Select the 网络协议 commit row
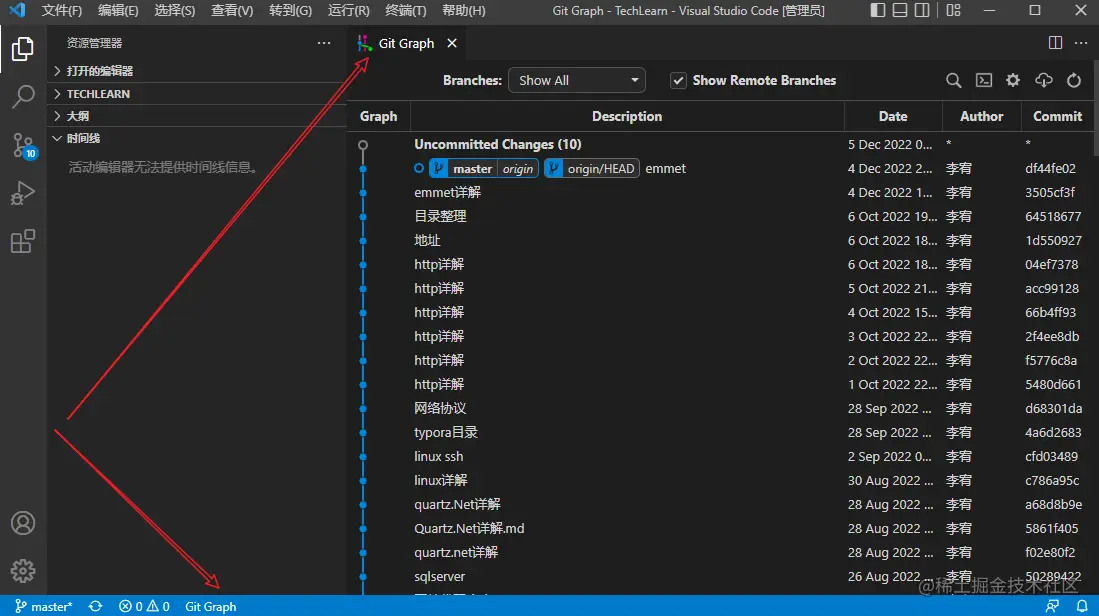 [x=722, y=408]
